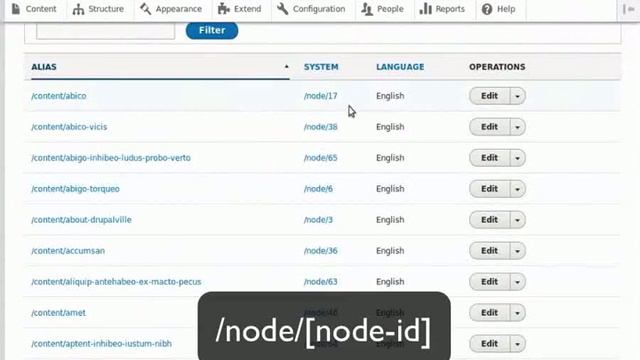Screen dimensions: 640x360
Task: Expand operations dropdown for /content/accumsan
Action: coord(518,251)
